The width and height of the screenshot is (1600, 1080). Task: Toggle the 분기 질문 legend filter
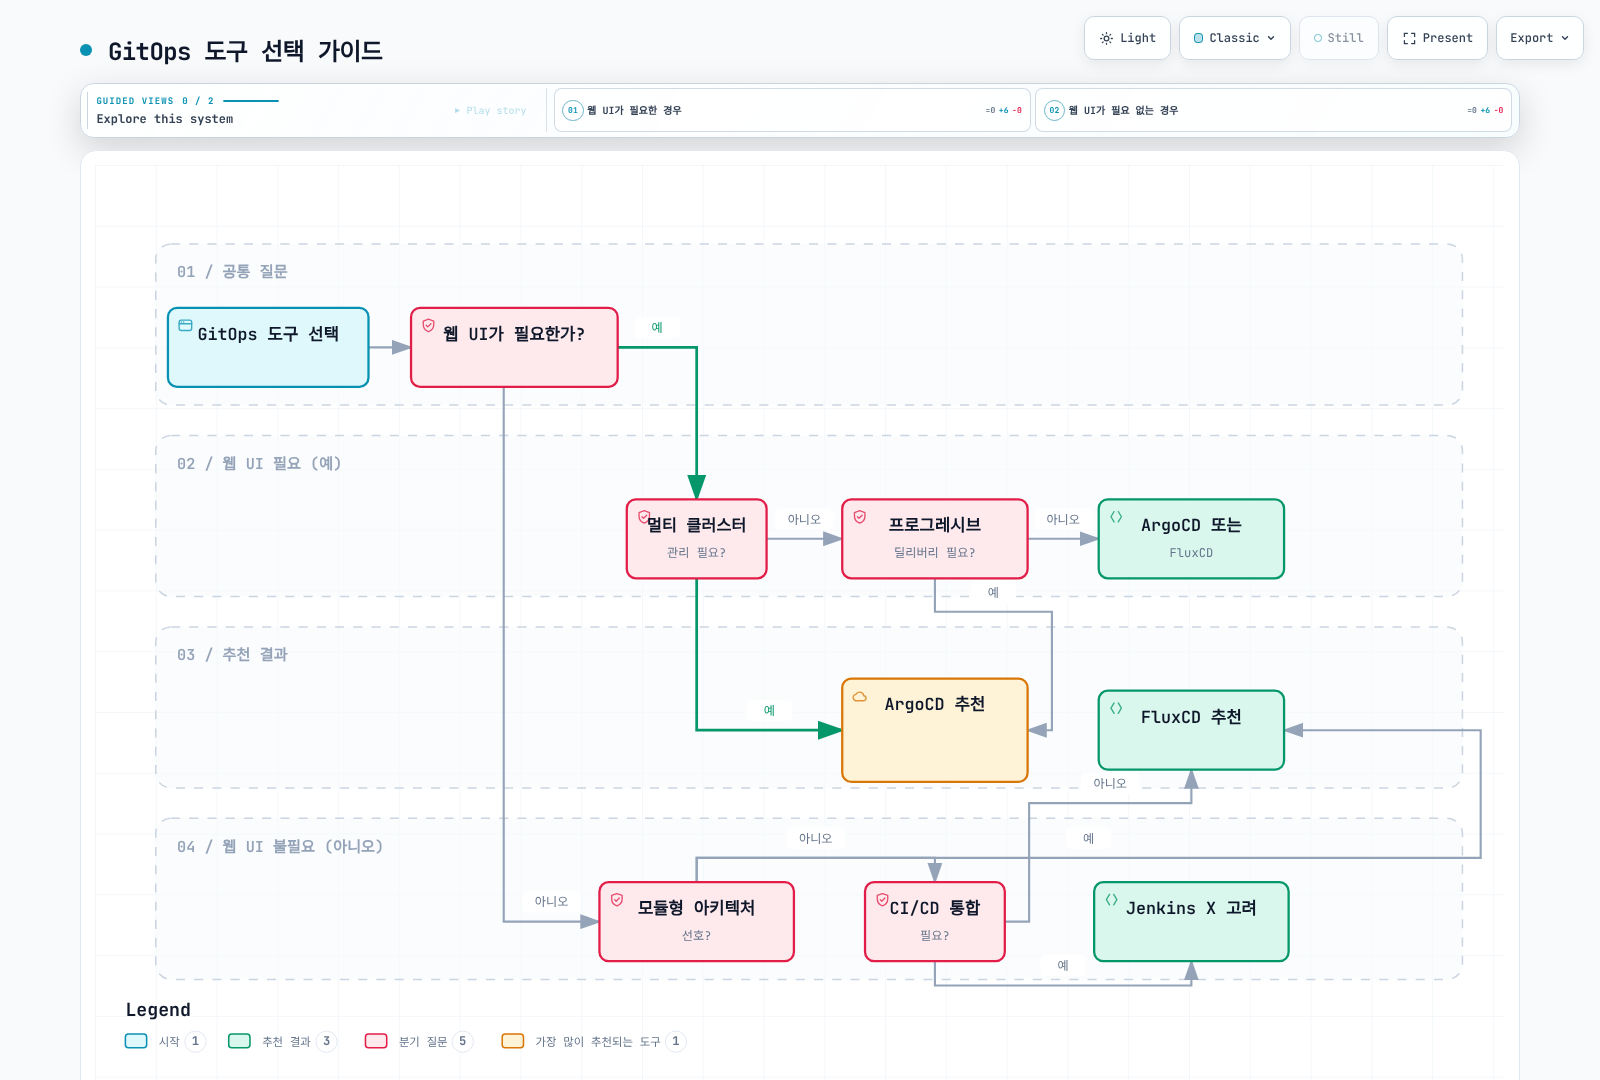(419, 1041)
